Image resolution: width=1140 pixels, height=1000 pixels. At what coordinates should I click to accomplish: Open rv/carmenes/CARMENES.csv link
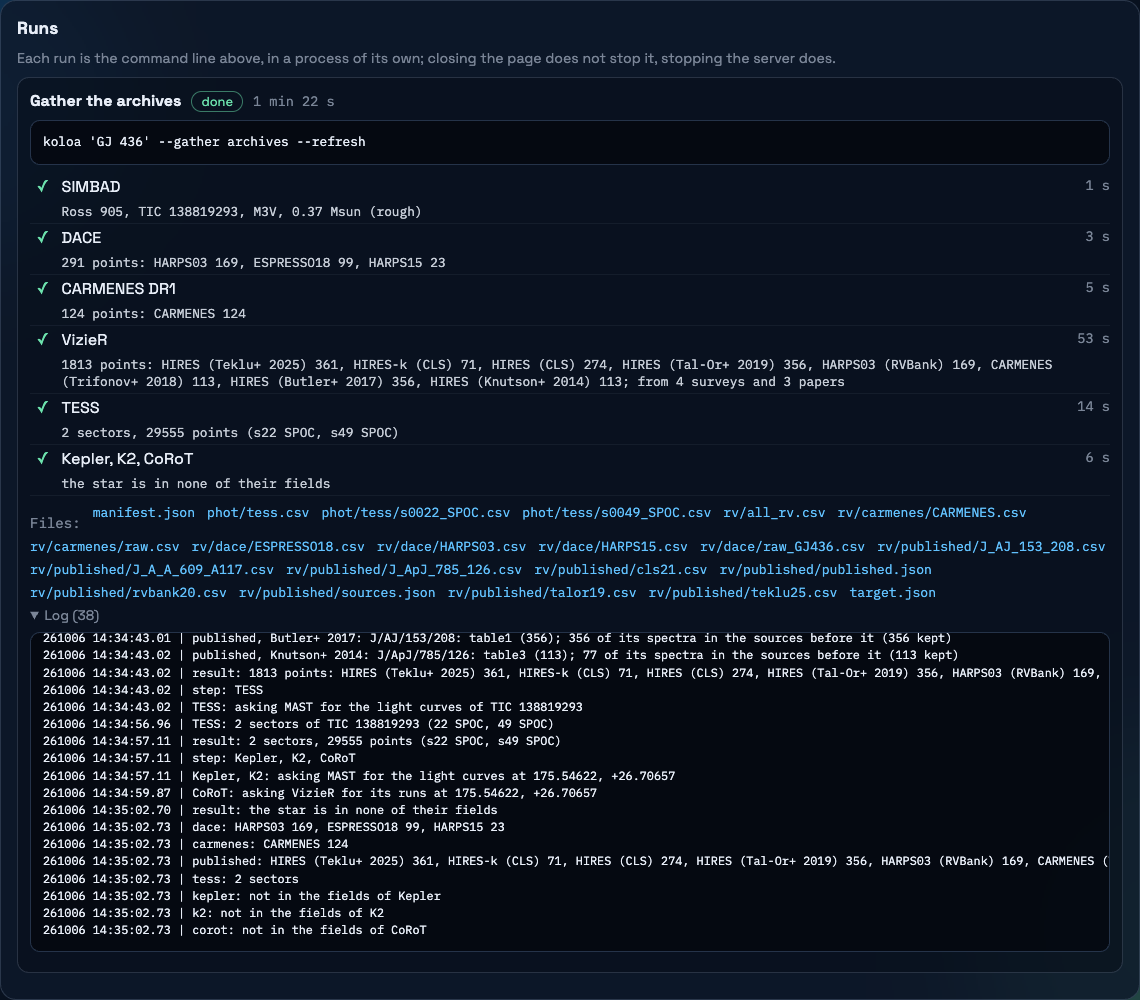point(932,513)
